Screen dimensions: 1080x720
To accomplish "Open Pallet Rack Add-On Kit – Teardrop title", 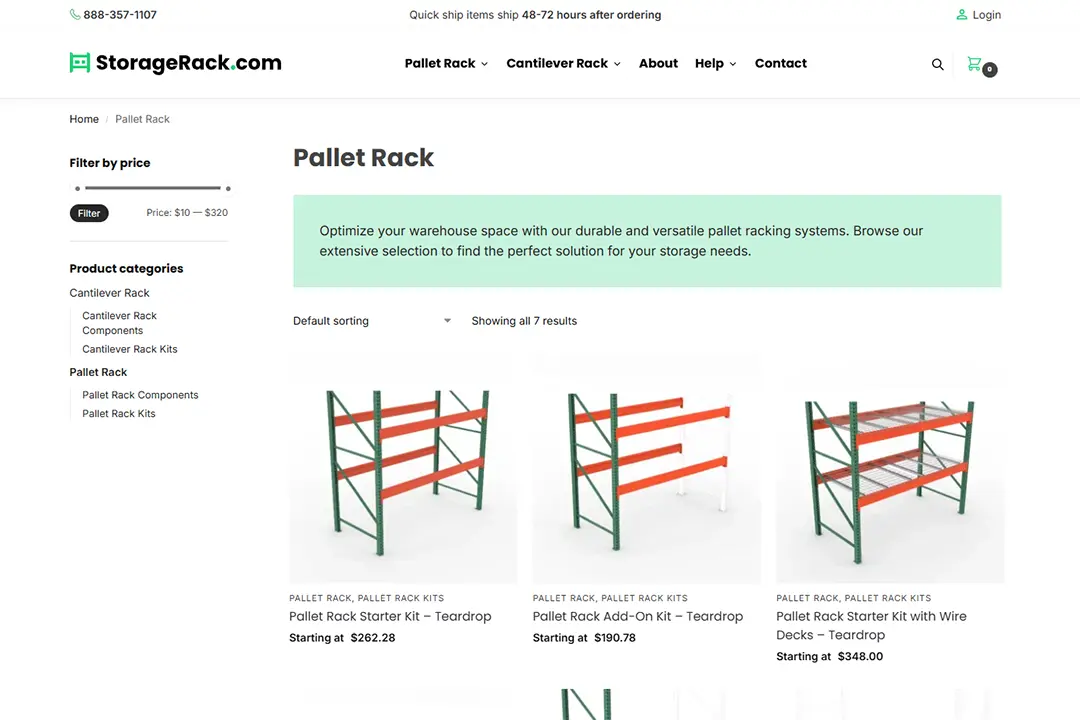I will (x=638, y=616).
